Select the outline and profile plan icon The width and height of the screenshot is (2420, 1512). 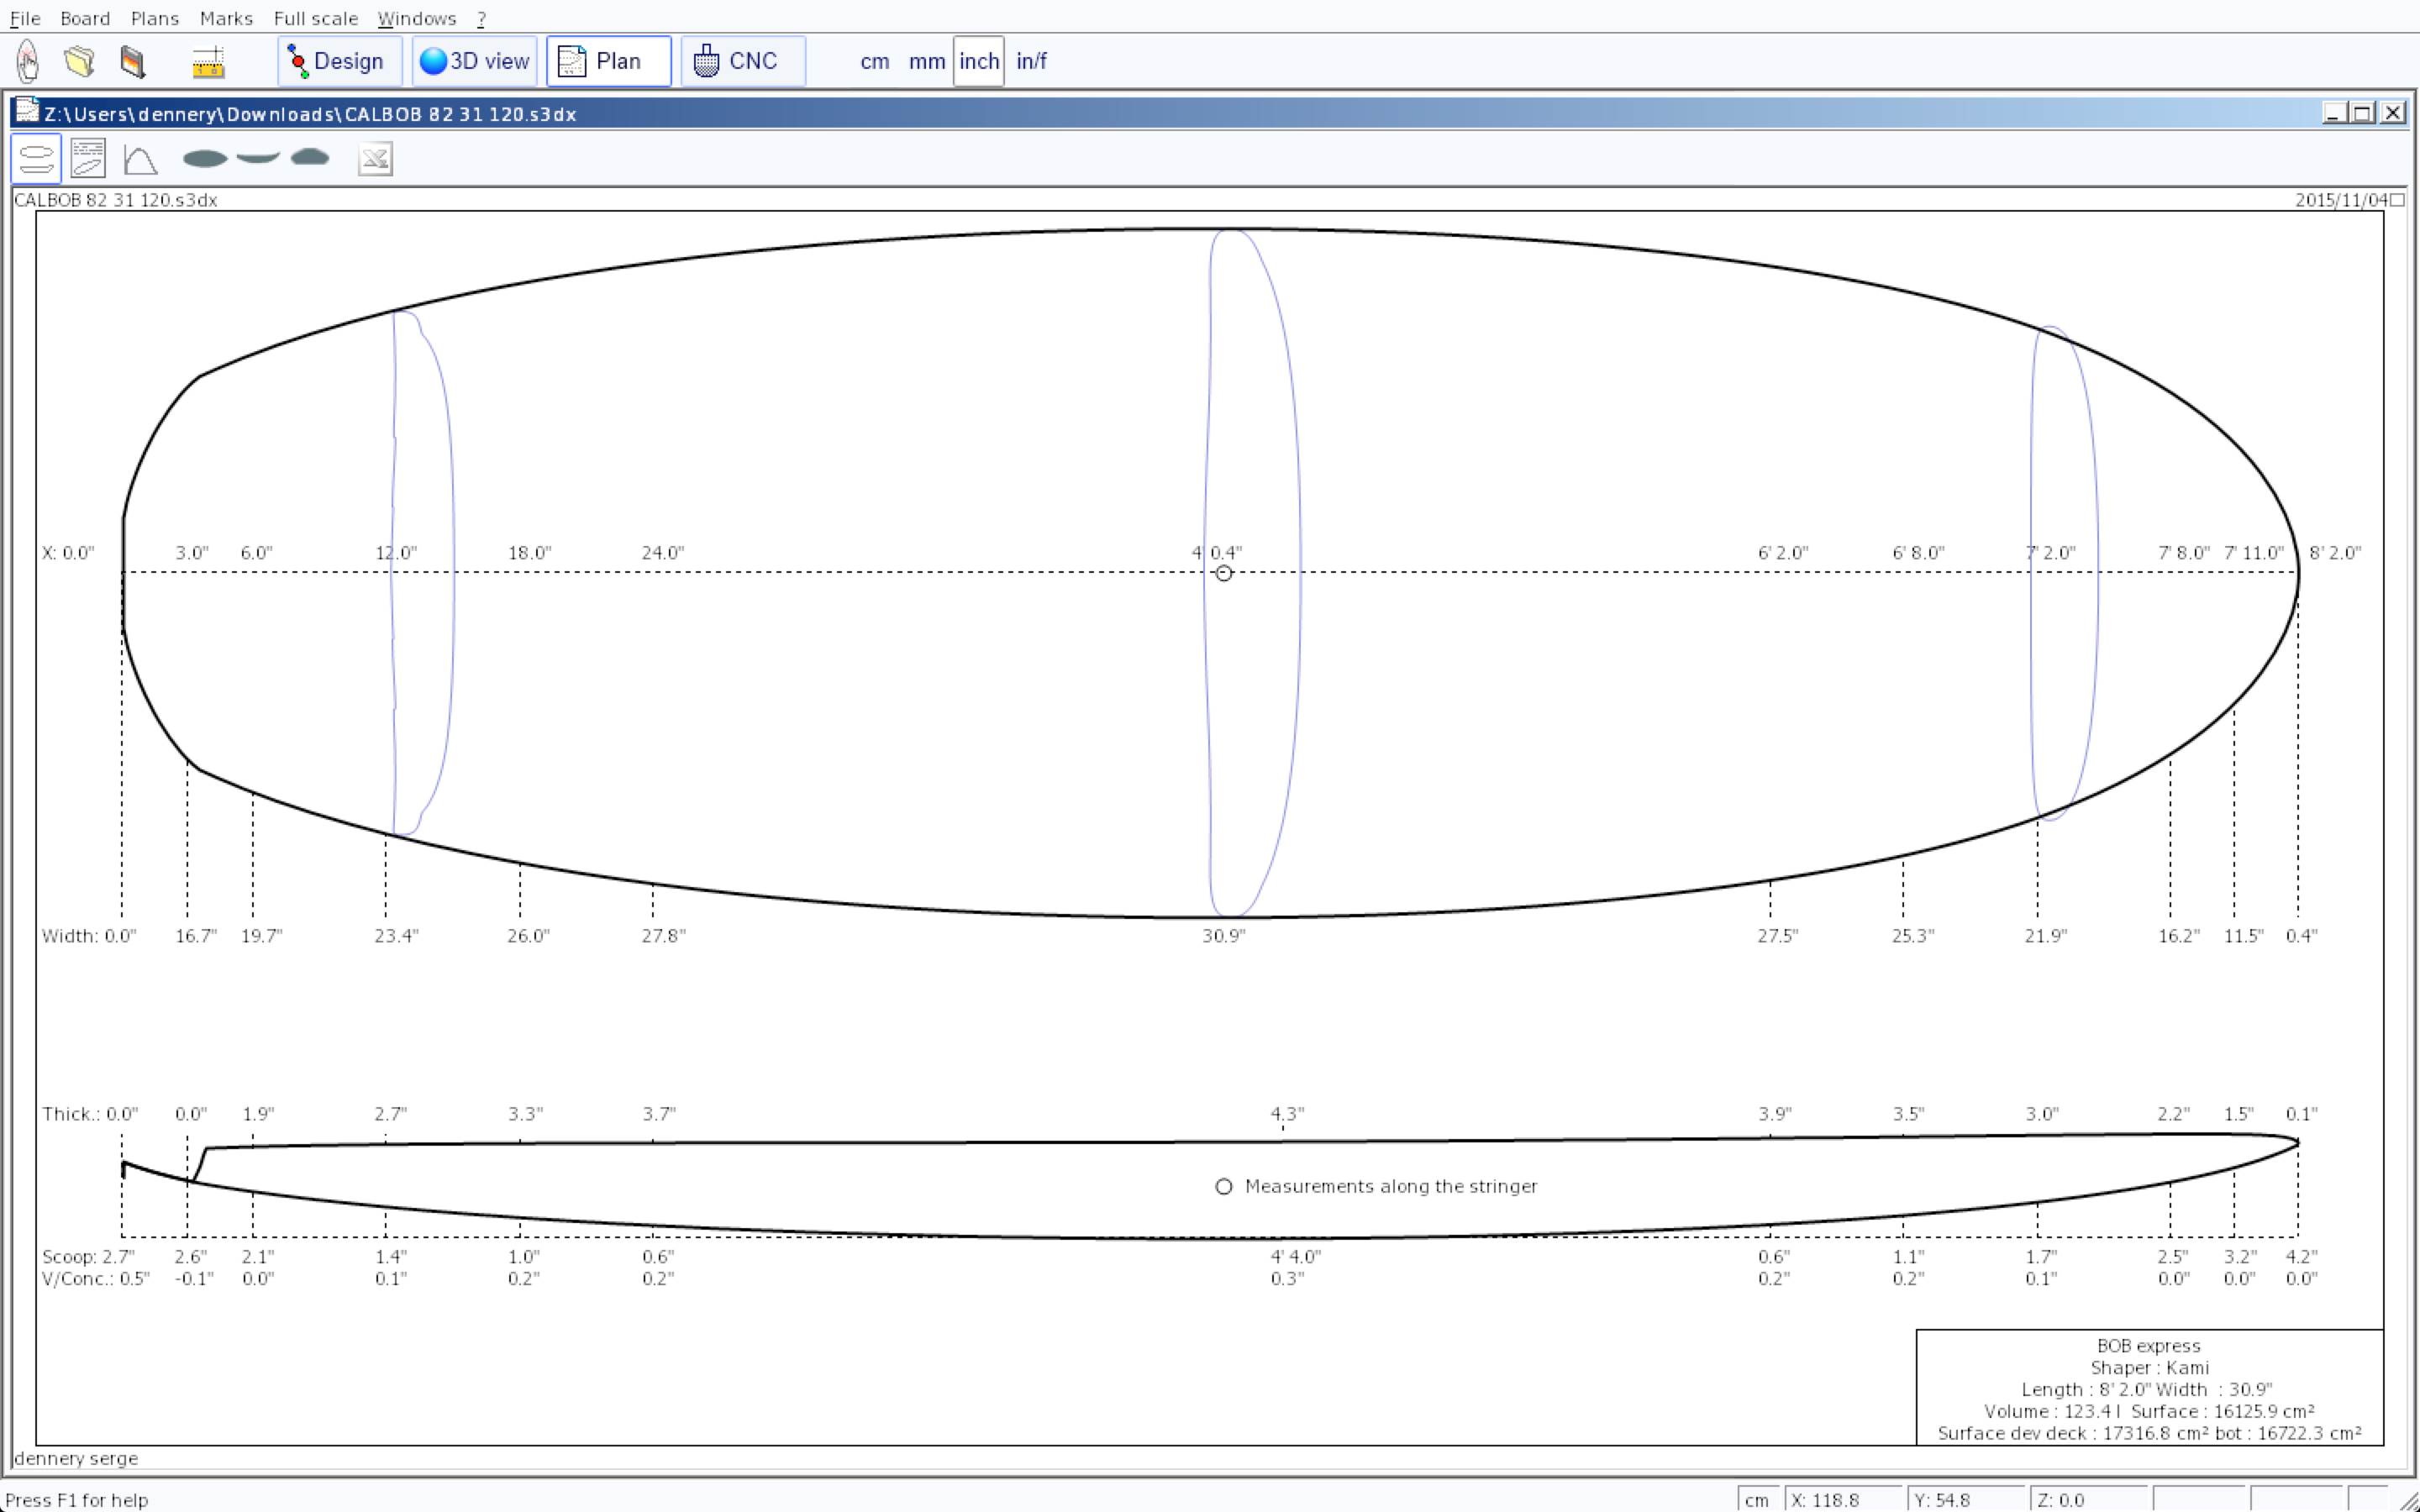coord(36,159)
